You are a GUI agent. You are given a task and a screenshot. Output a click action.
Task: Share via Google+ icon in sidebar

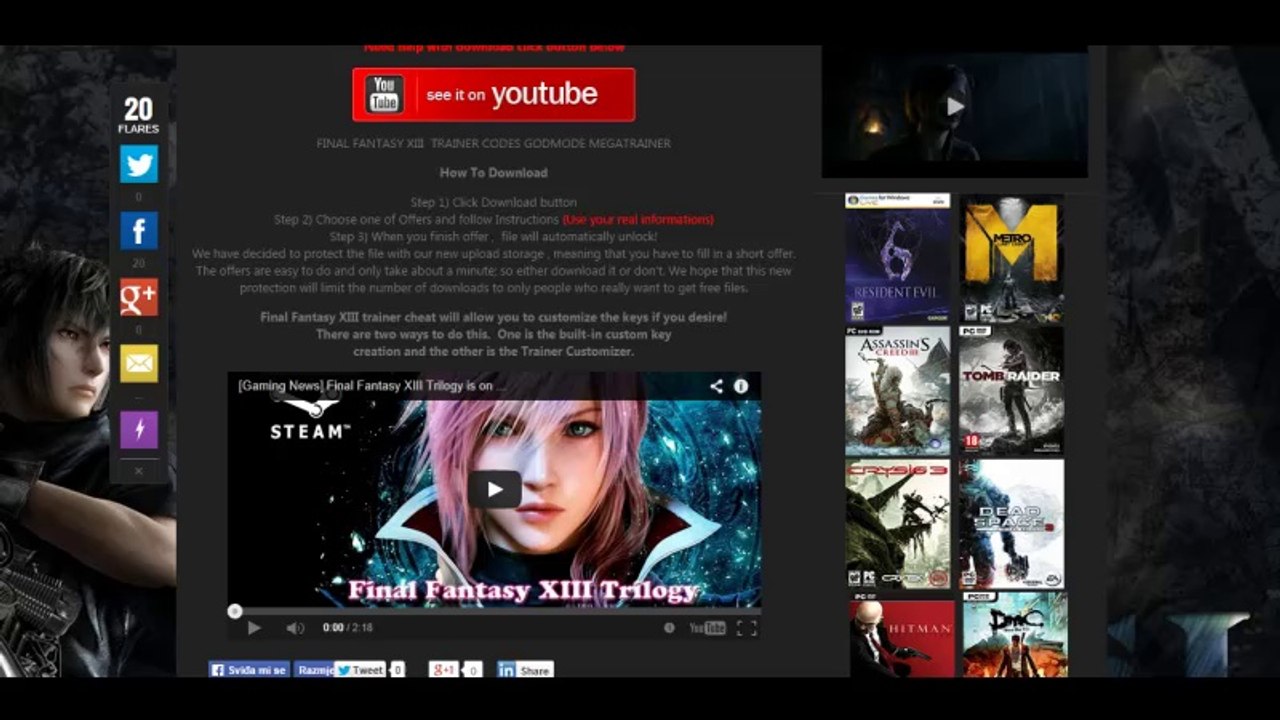point(139,297)
